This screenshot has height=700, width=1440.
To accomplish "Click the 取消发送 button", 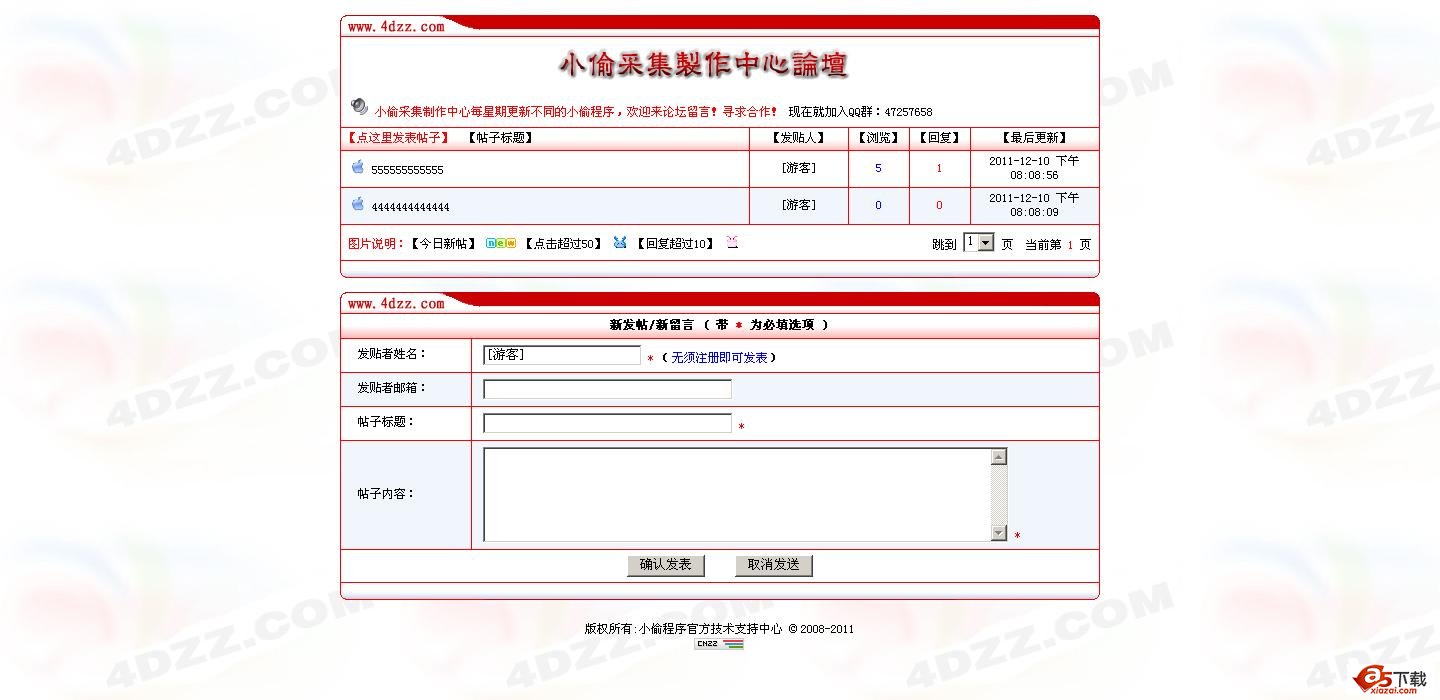I will pyautogui.click(x=774, y=565).
